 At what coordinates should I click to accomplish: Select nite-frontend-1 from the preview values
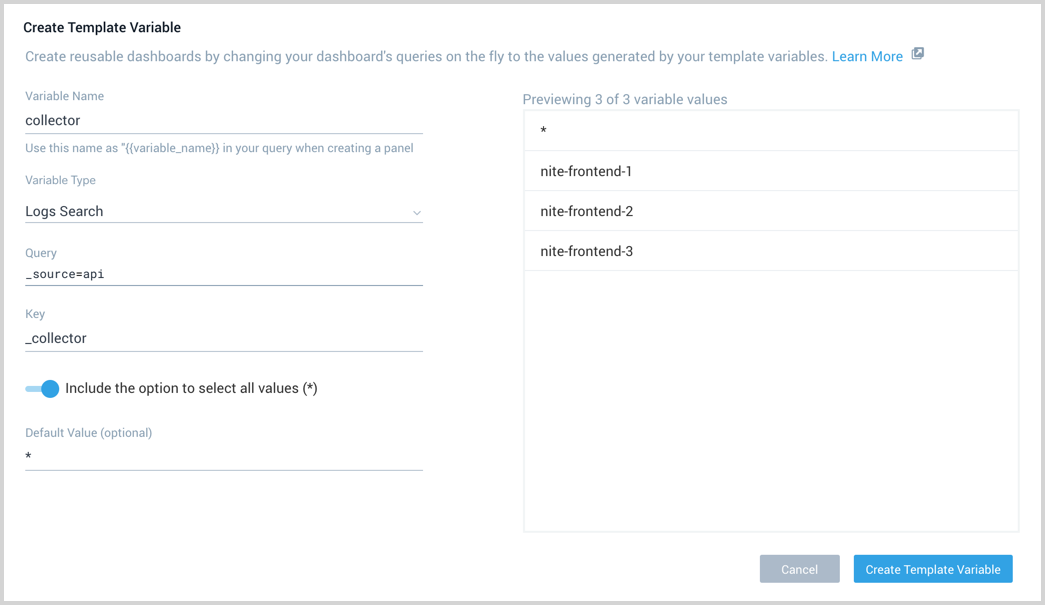770,171
